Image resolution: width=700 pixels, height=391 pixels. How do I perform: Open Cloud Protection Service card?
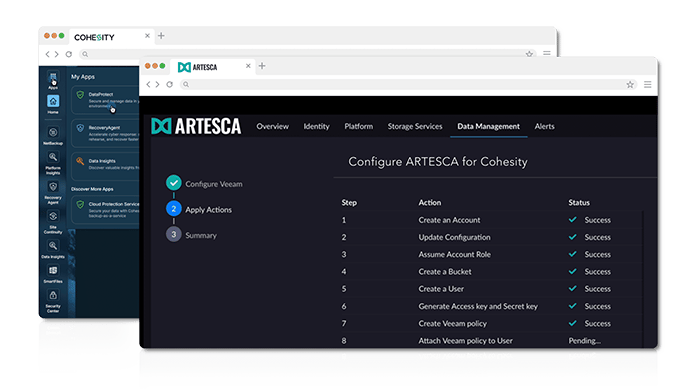click(x=105, y=210)
